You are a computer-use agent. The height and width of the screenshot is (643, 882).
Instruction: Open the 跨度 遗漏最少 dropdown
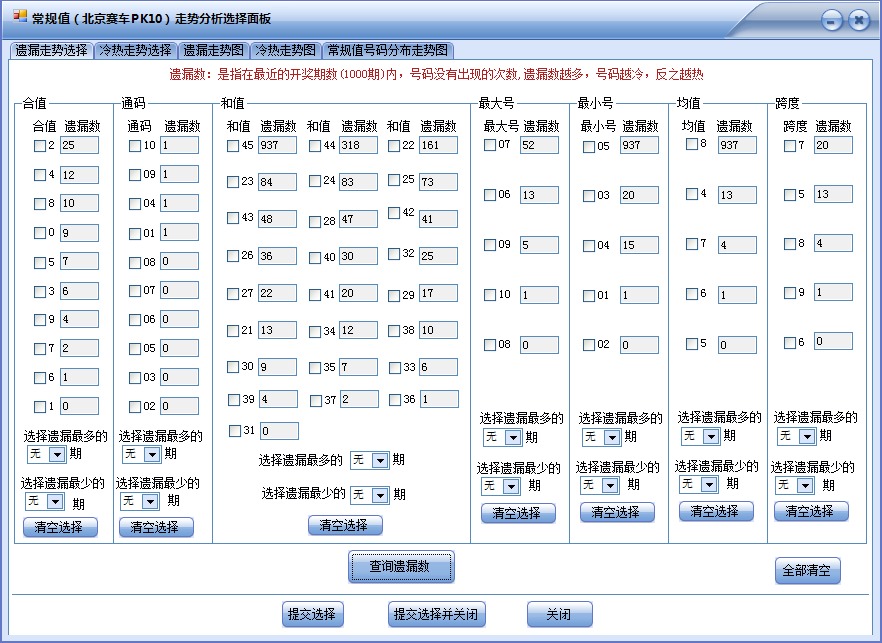pos(793,485)
